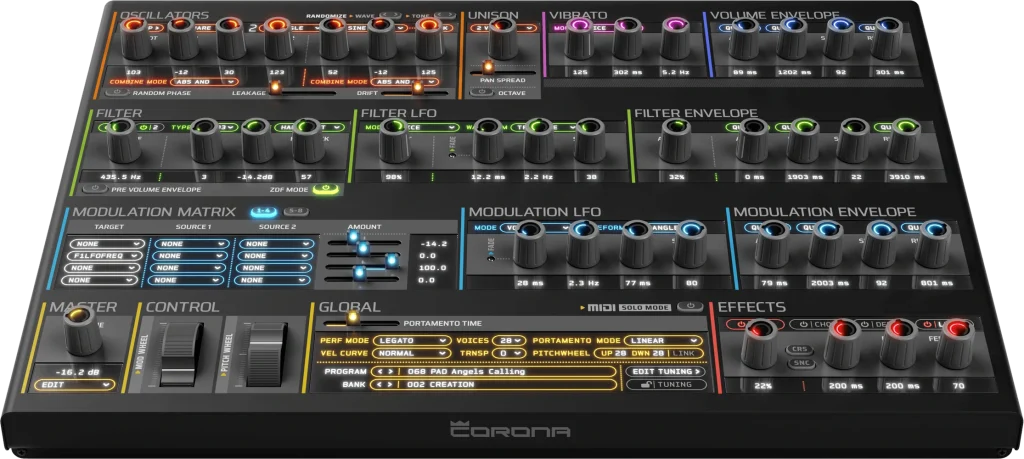The width and height of the screenshot is (1024, 459).
Task: Click the amount slider showing 100.0
Action: click(391, 261)
